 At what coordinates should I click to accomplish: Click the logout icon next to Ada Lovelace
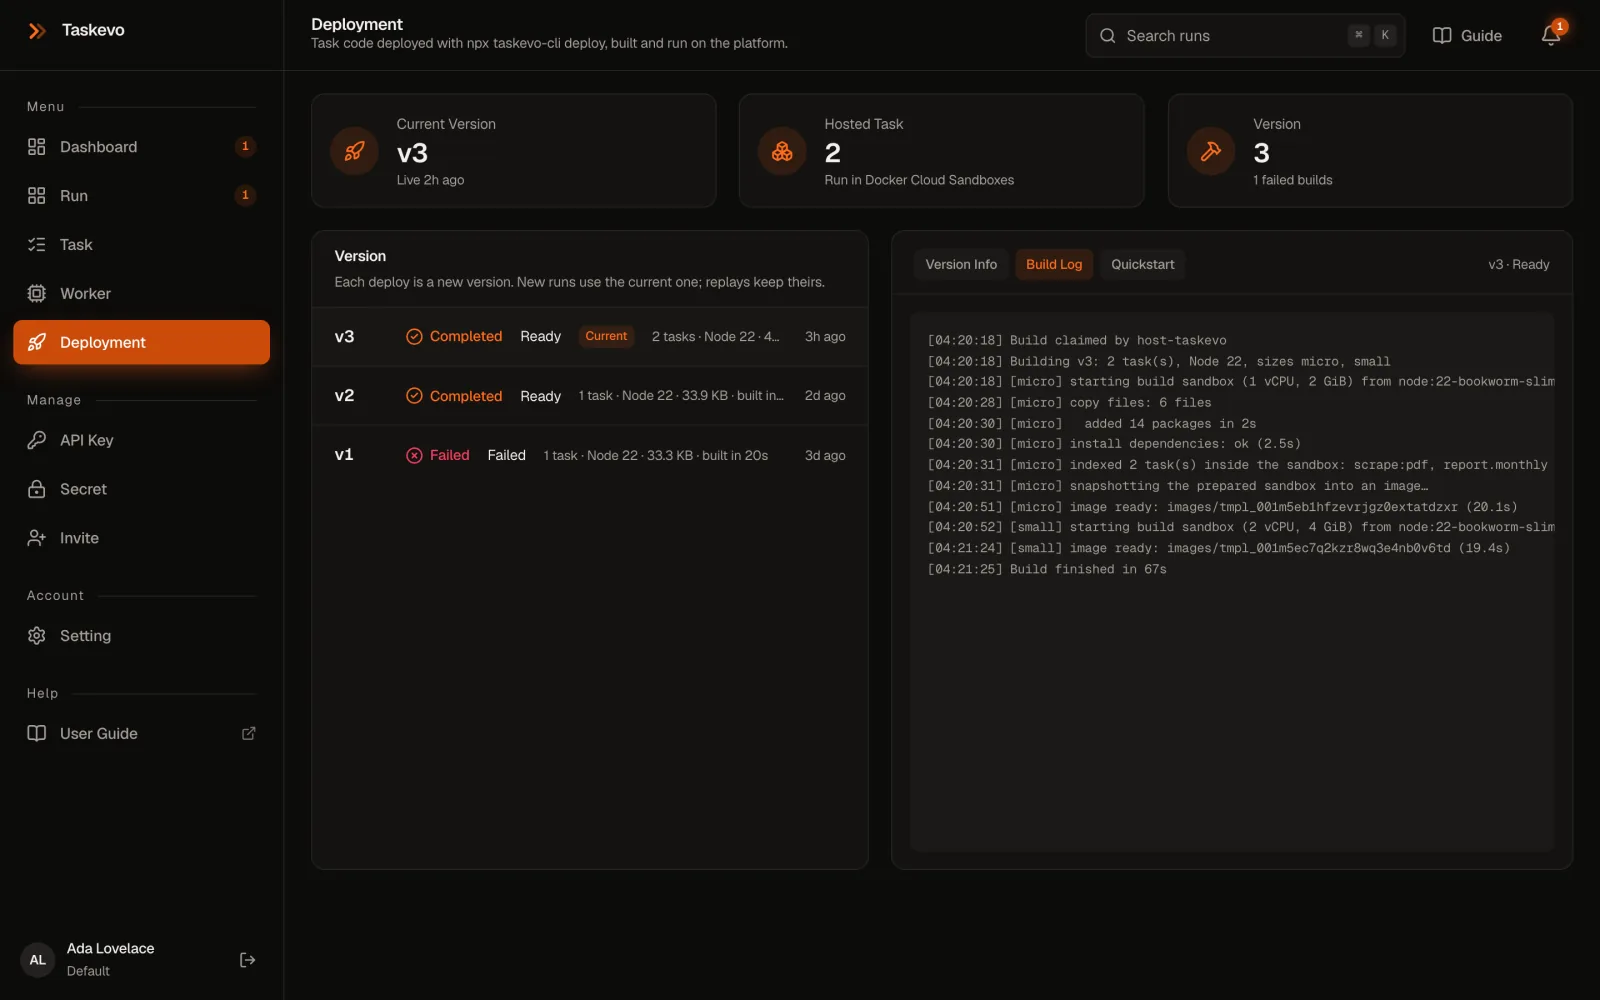[248, 960]
